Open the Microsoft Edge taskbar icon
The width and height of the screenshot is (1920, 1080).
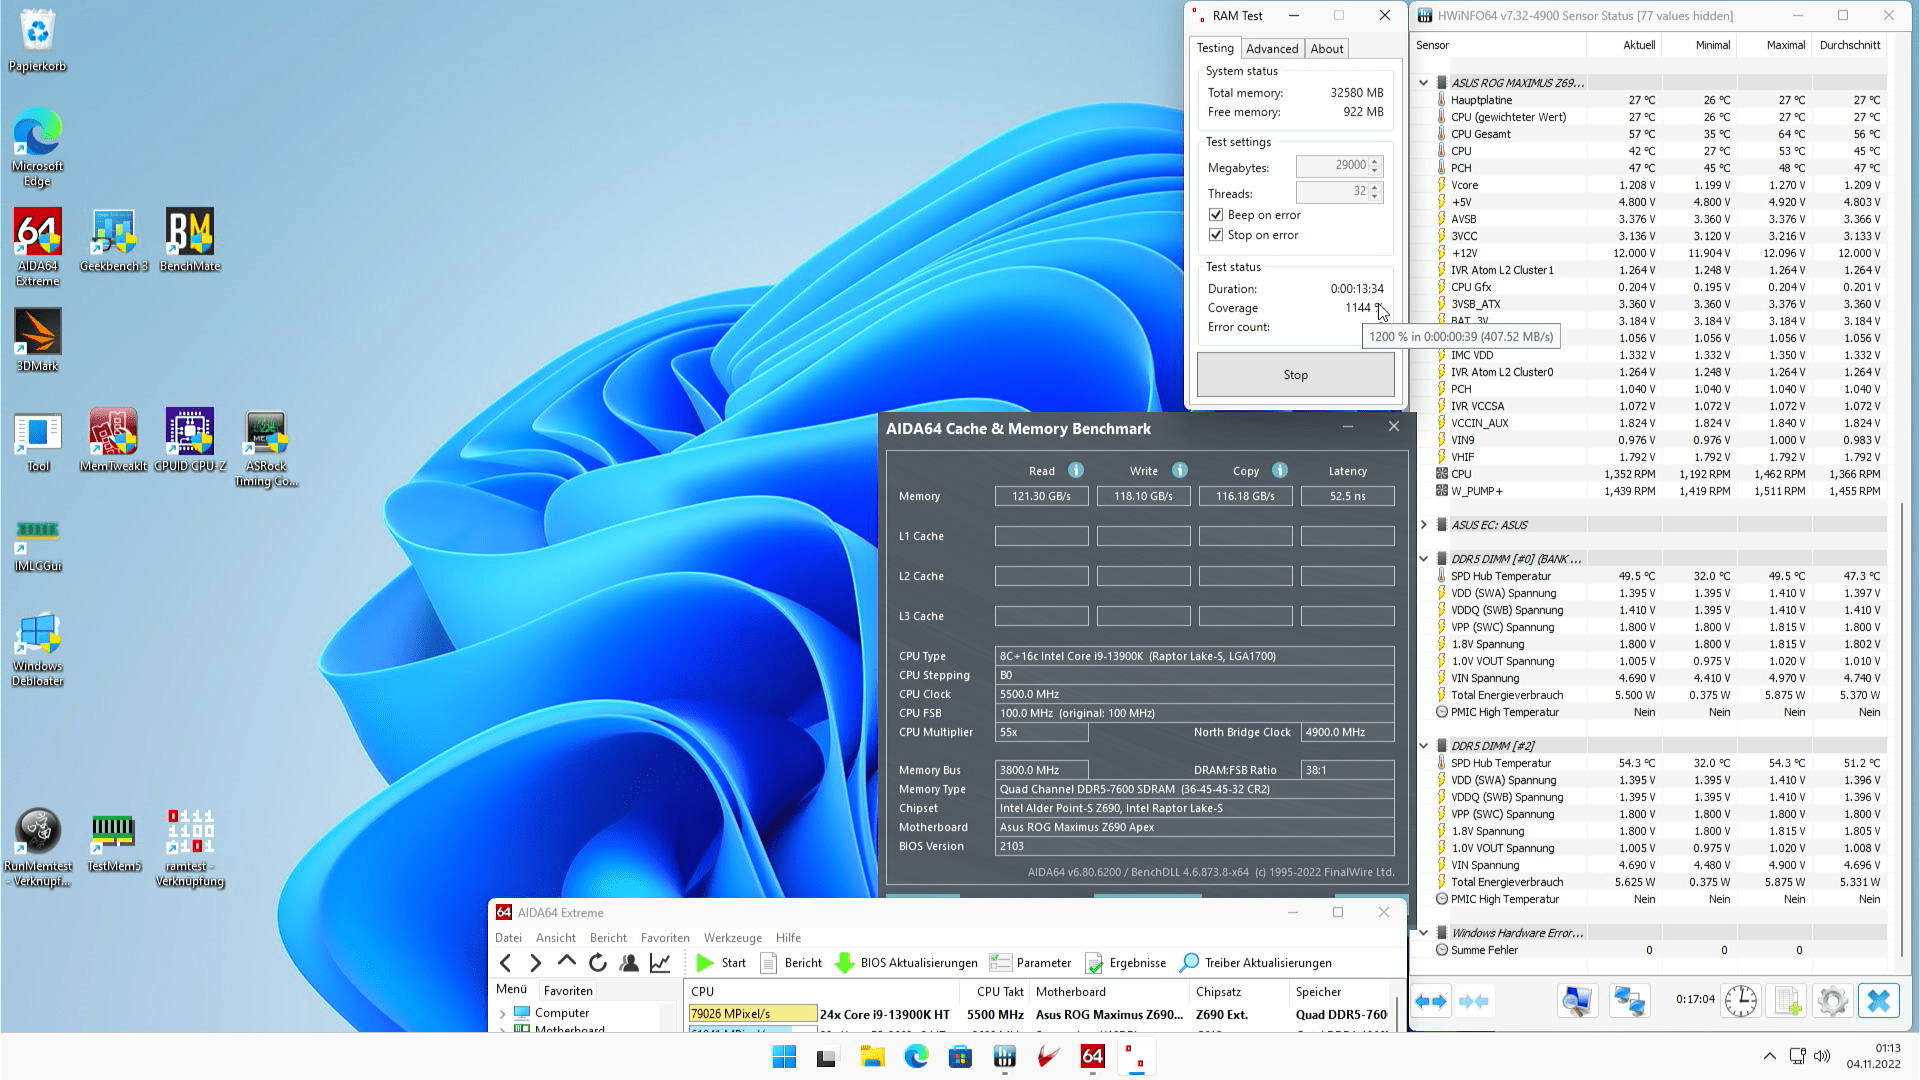click(x=916, y=1057)
